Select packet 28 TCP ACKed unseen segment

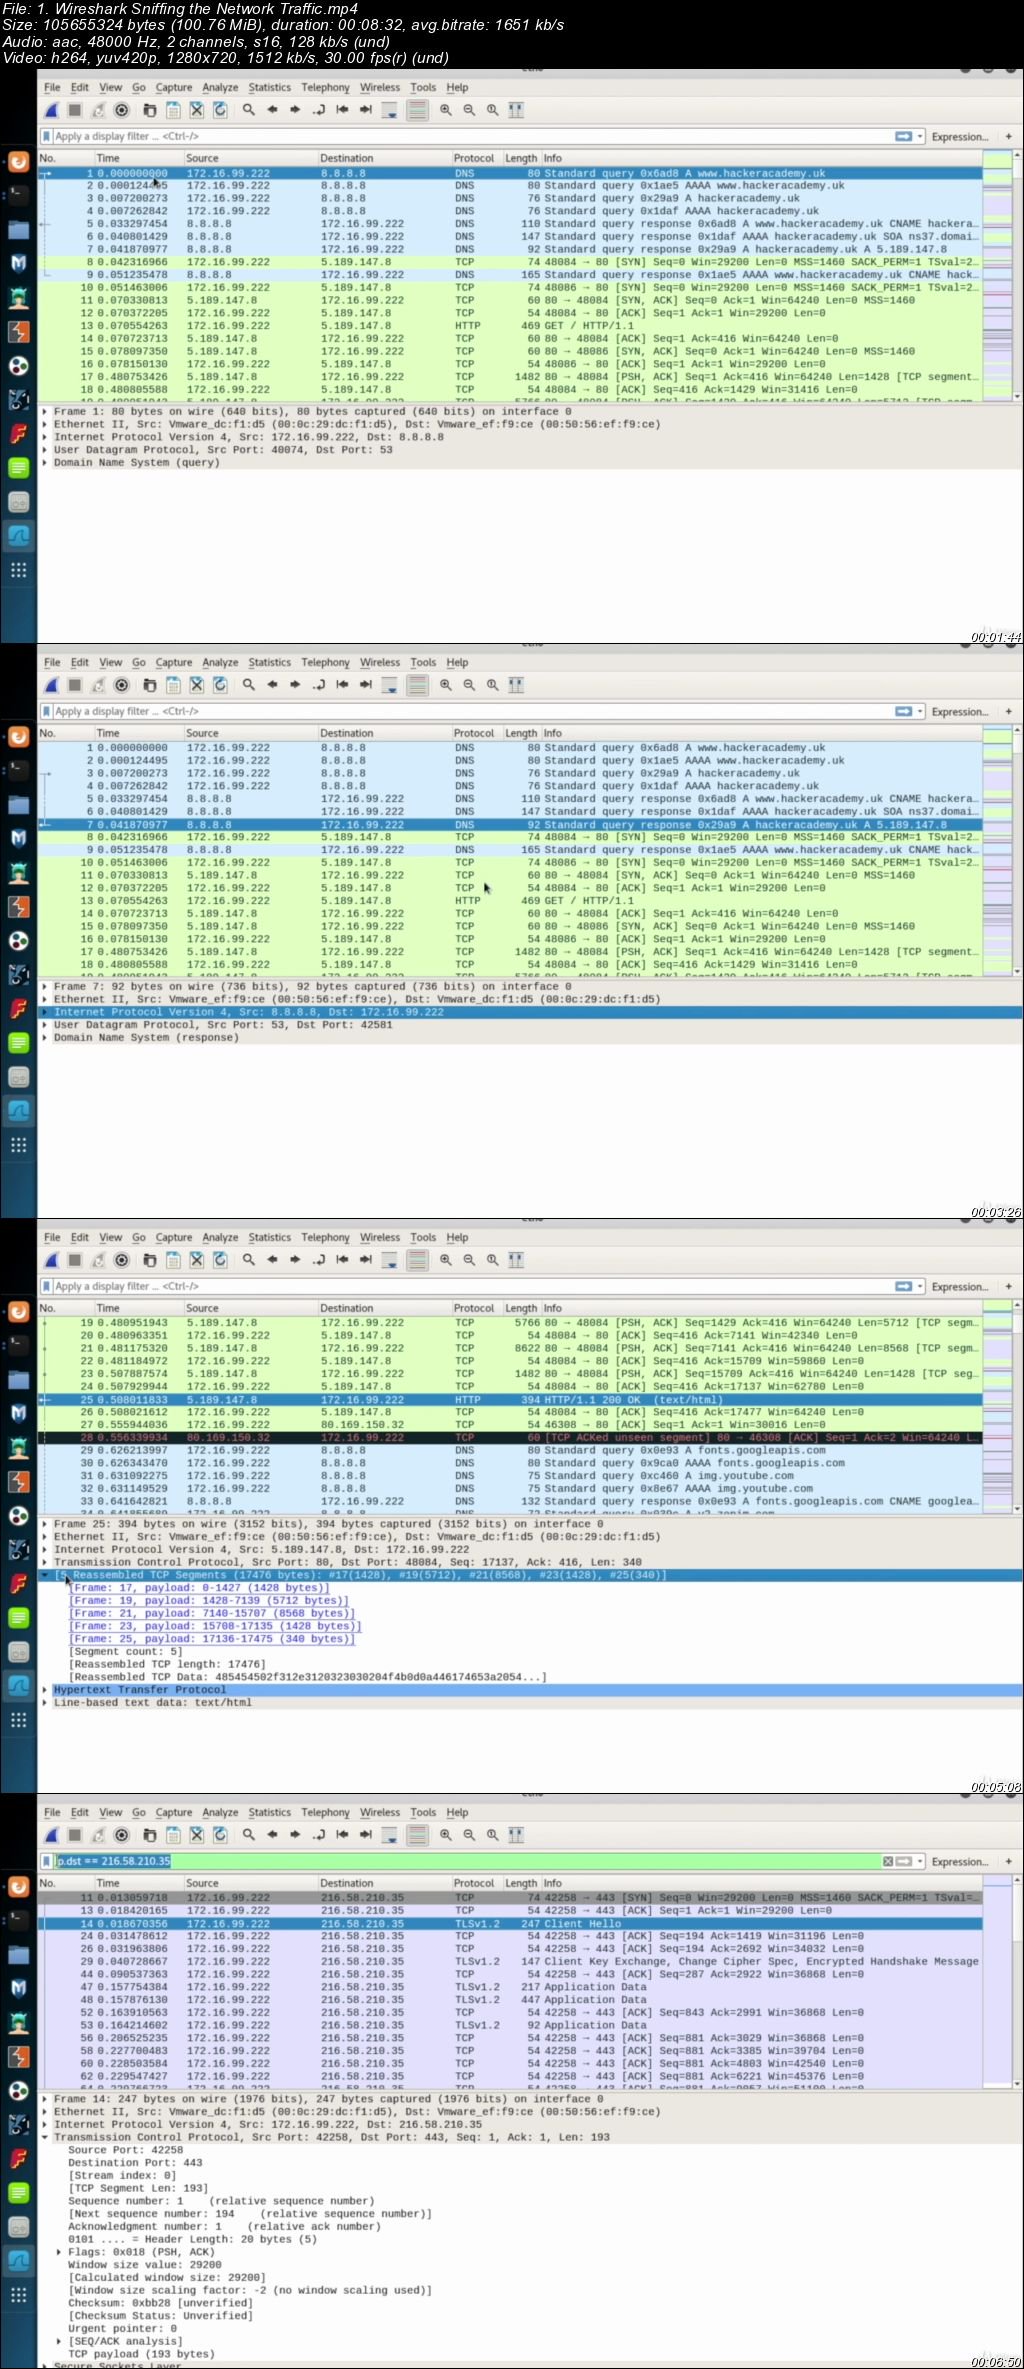pyautogui.click(x=510, y=1437)
